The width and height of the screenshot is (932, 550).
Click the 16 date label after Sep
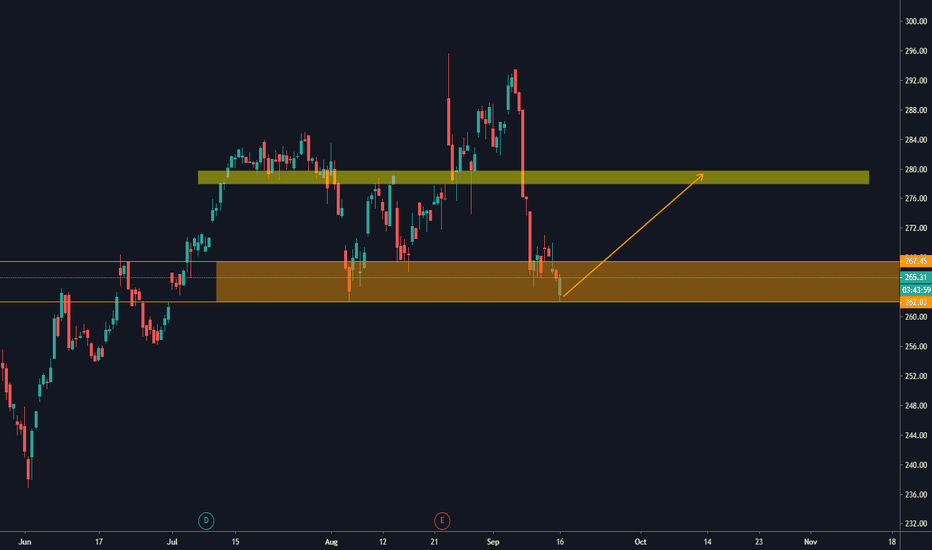(x=560, y=542)
